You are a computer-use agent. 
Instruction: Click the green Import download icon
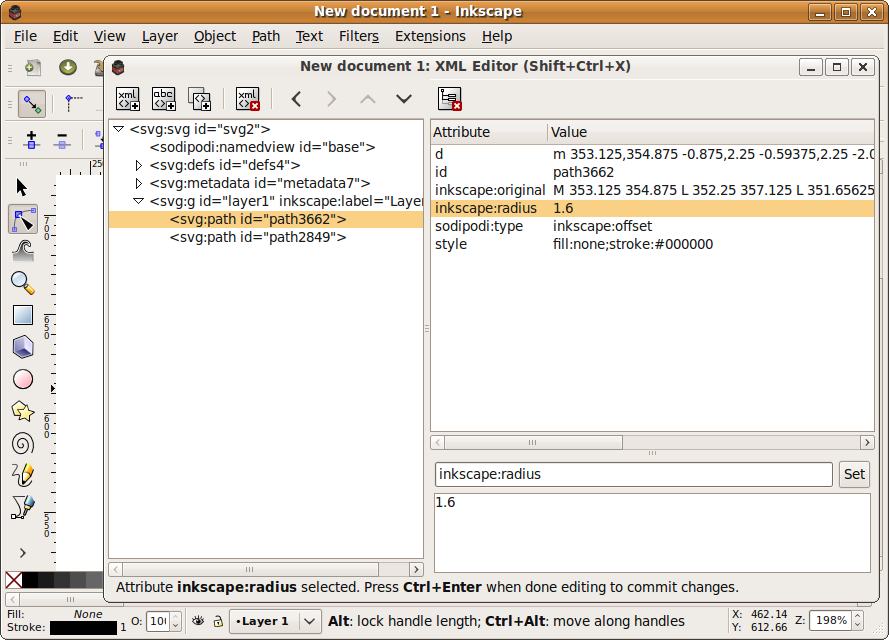(68, 67)
